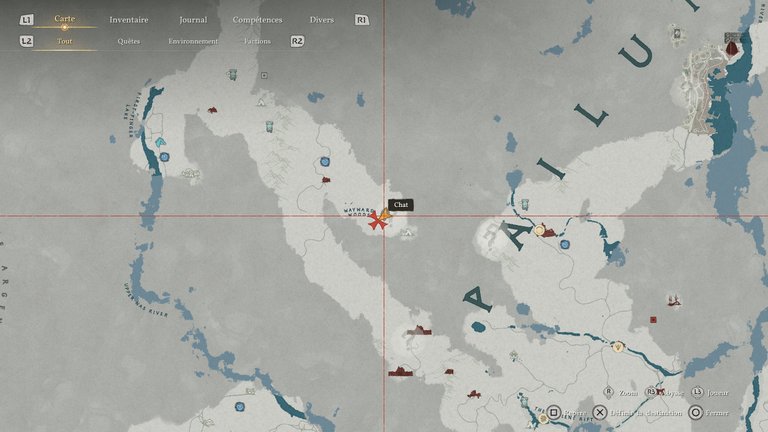Filter map by Quêtes
Viewport: 768px width, 432px height.
[129, 41]
